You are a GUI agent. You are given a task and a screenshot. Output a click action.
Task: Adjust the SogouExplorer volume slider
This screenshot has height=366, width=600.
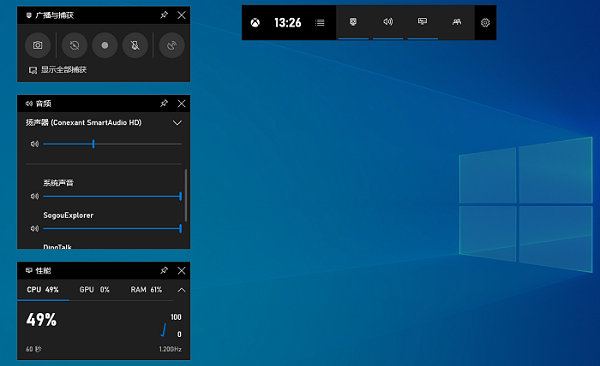(x=112, y=229)
